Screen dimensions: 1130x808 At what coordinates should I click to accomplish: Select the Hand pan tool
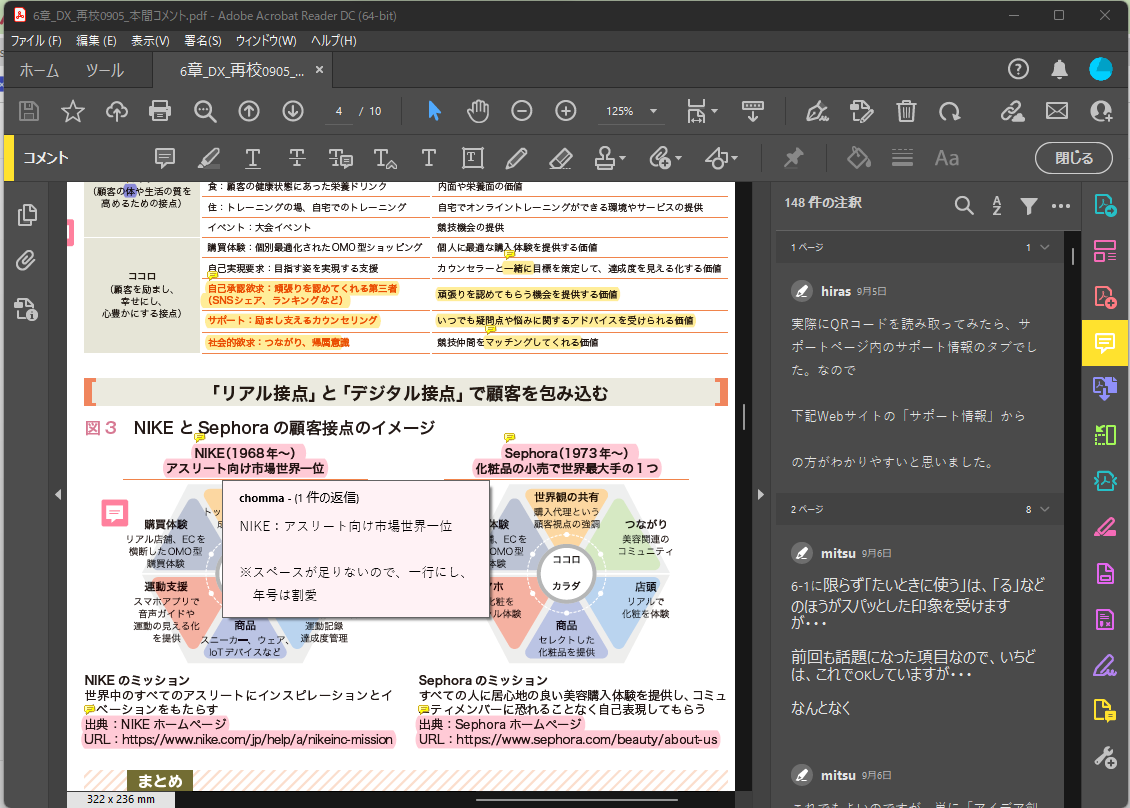click(x=477, y=111)
